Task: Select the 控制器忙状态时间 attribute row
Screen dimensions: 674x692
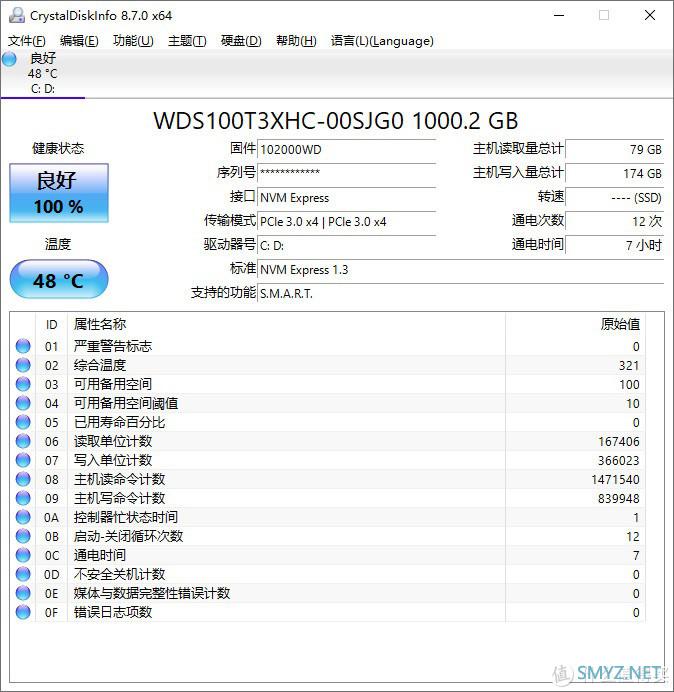Action: tap(328, 517)
